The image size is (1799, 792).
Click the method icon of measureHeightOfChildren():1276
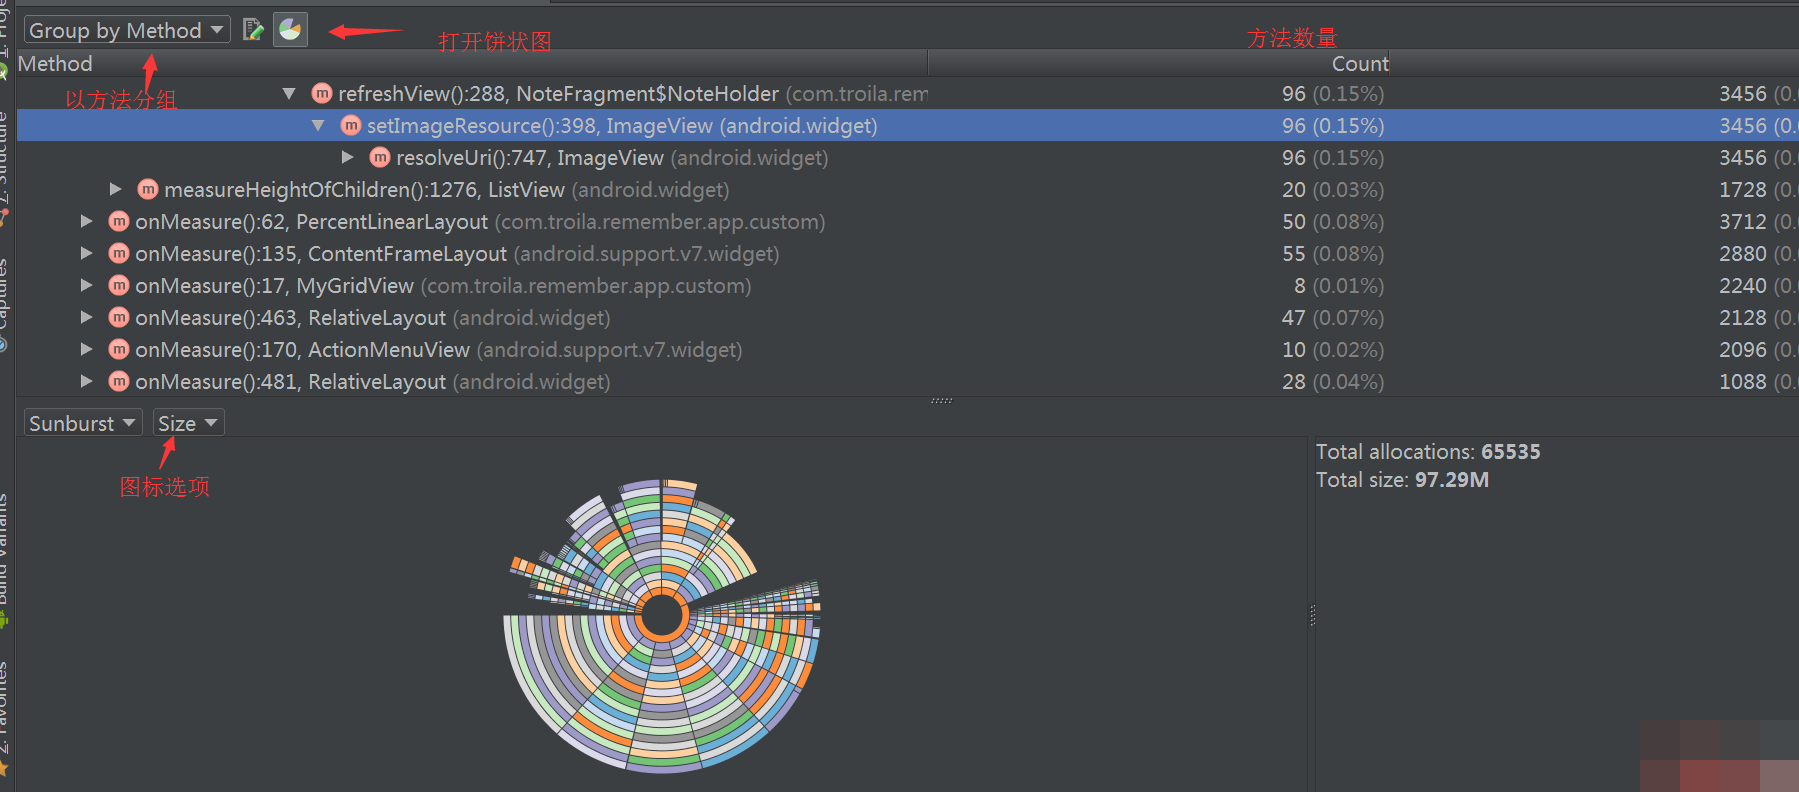(148, 190)
